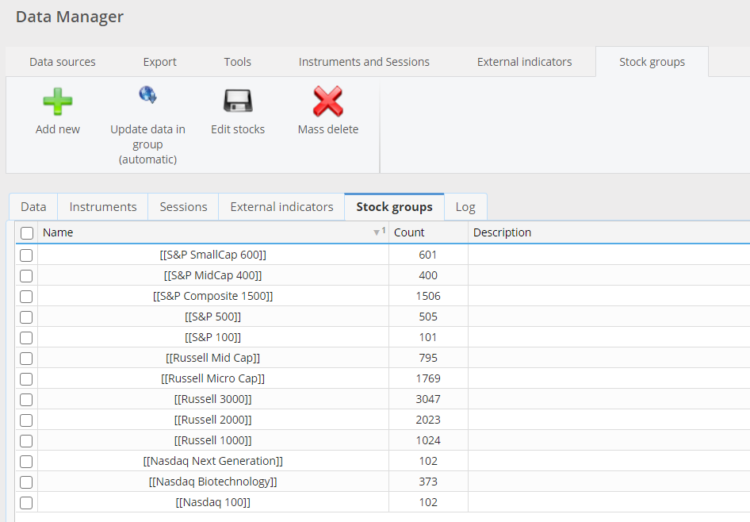The image size is (750, 522).
Task: Check the box for S&P MidCap 400
Action: 26,276
